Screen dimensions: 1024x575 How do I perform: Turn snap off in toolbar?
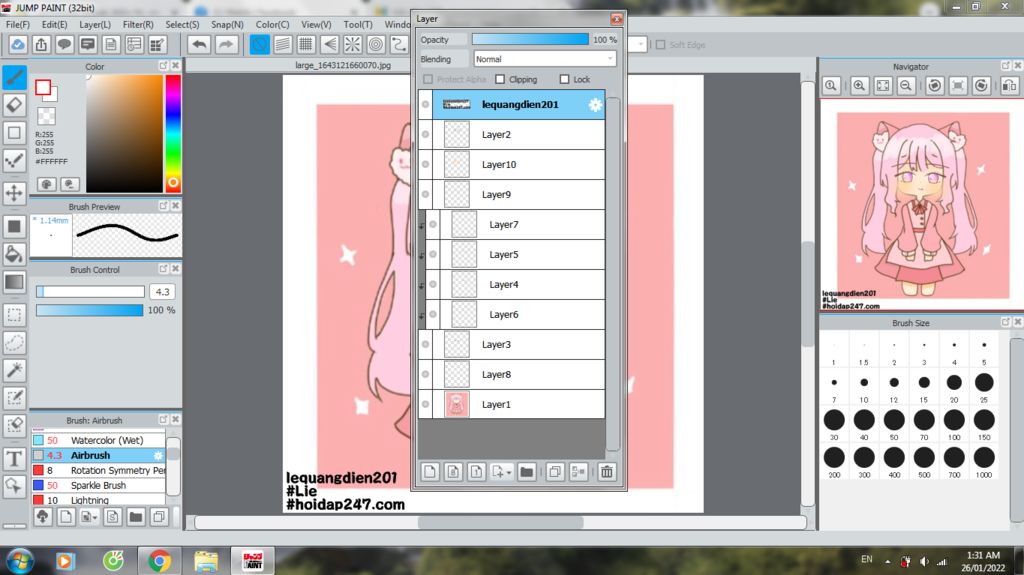259,44
